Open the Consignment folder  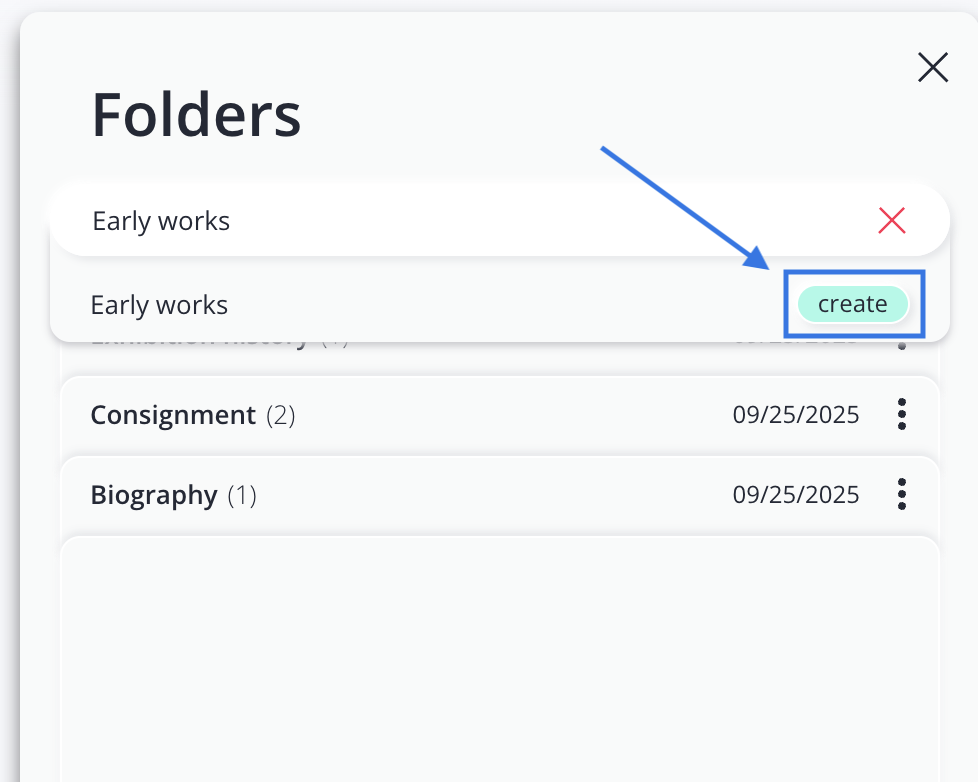coord(173,415)
